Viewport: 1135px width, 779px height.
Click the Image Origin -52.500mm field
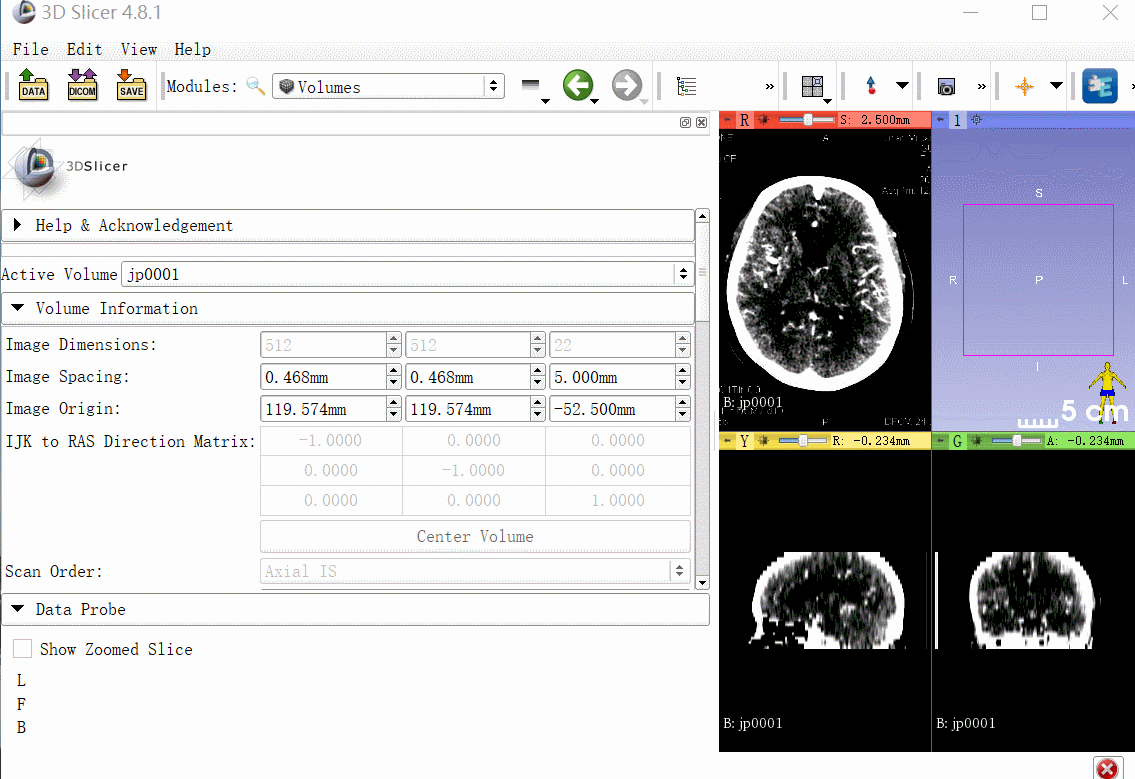pos(613,409)
